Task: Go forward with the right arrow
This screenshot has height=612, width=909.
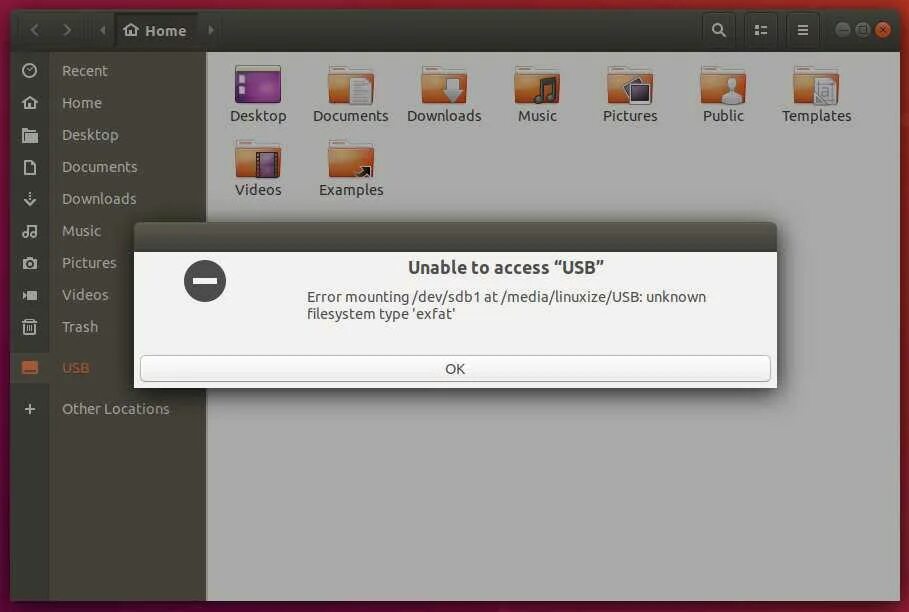Action: (67, 30)
